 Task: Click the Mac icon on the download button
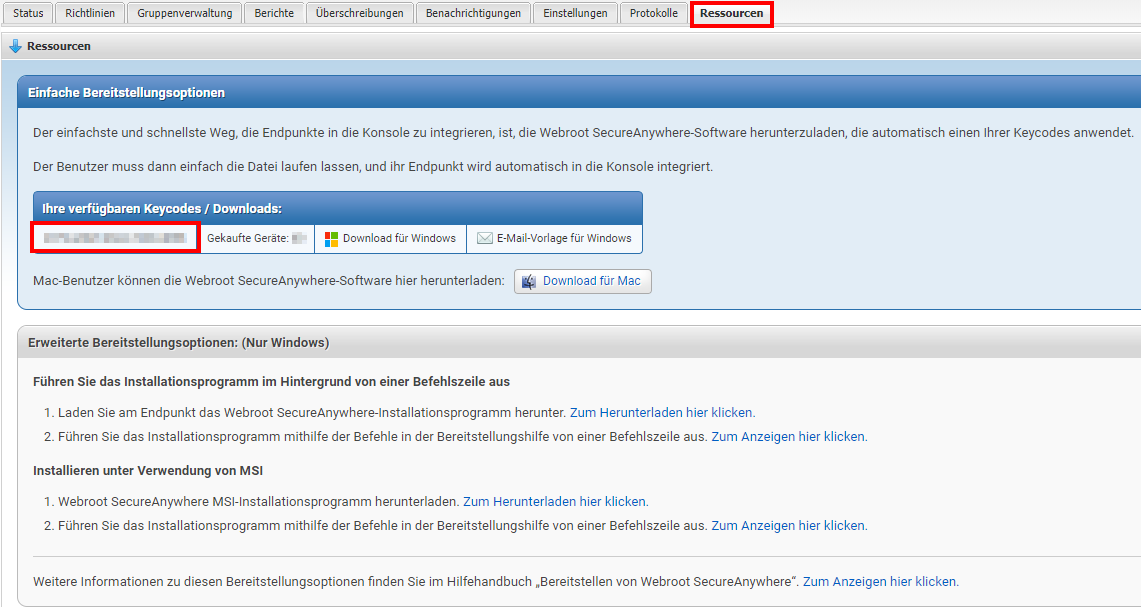click(x=529, y=281)
